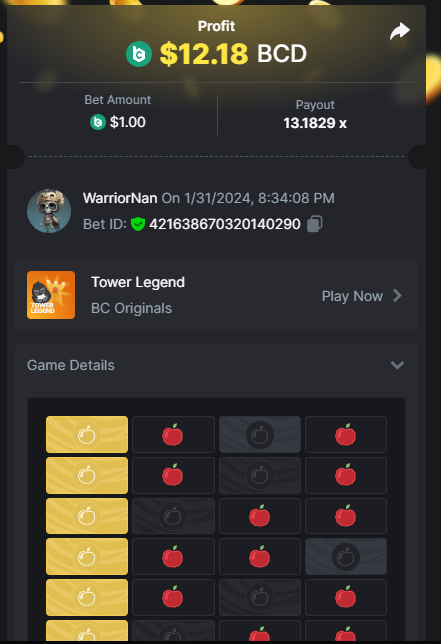Click WarriorNan's skull avatar
This screenshot has width=441, height=644.
coord(49,211)
